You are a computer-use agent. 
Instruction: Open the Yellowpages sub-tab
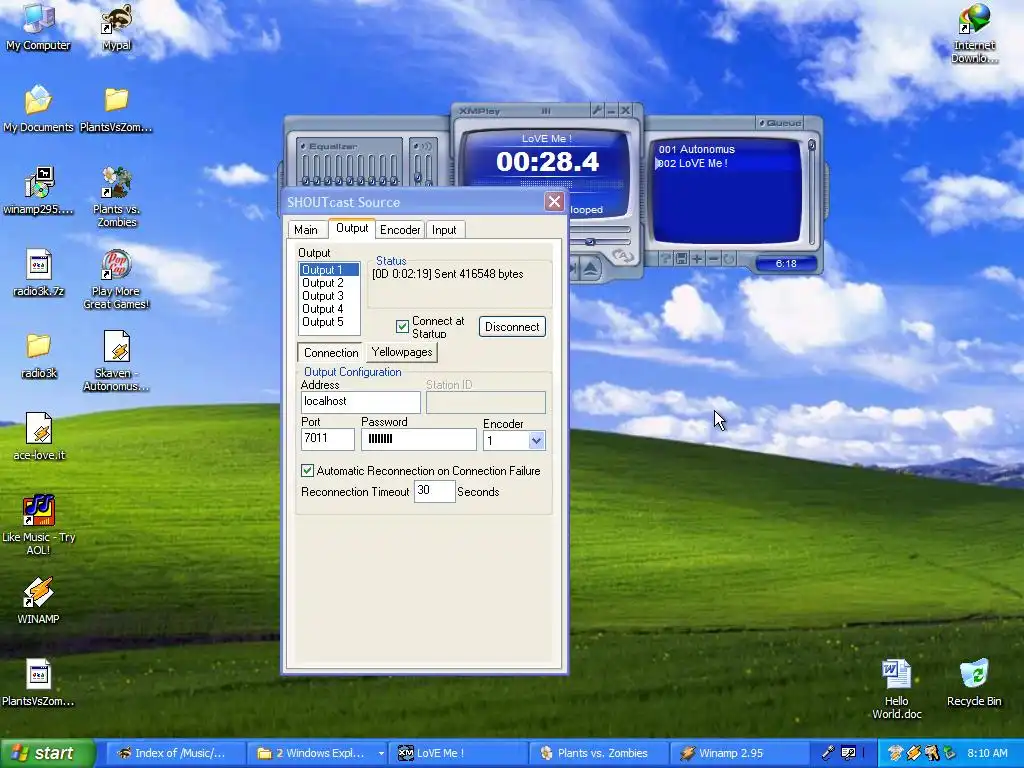click(402, 352)
